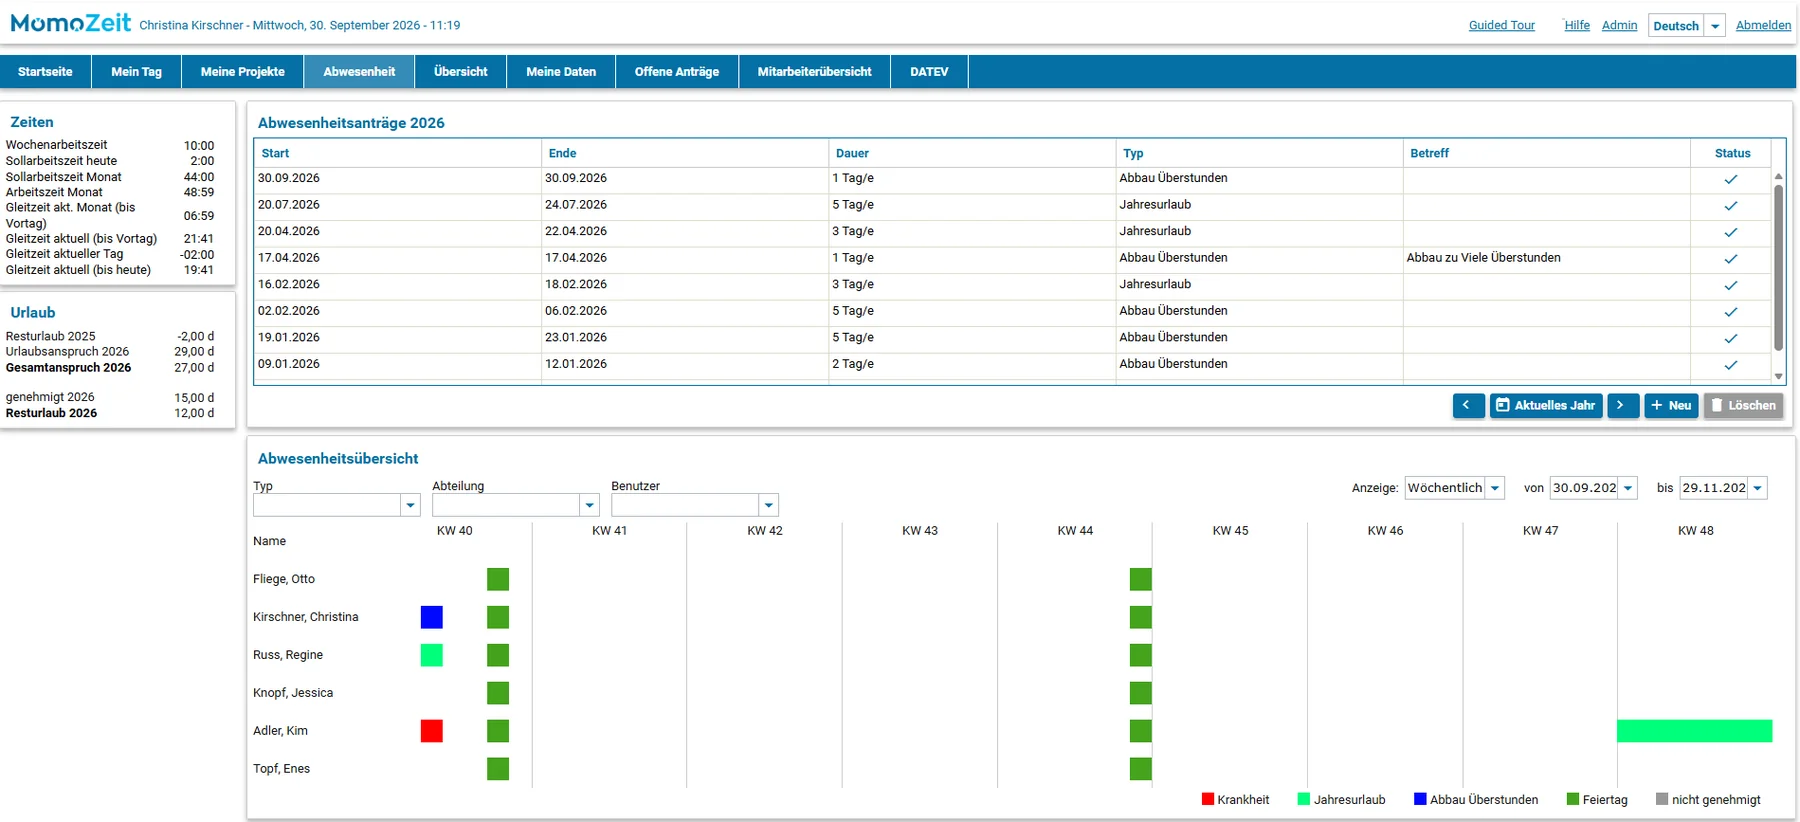Open the Typ filter dropdown

coord(410,505)
